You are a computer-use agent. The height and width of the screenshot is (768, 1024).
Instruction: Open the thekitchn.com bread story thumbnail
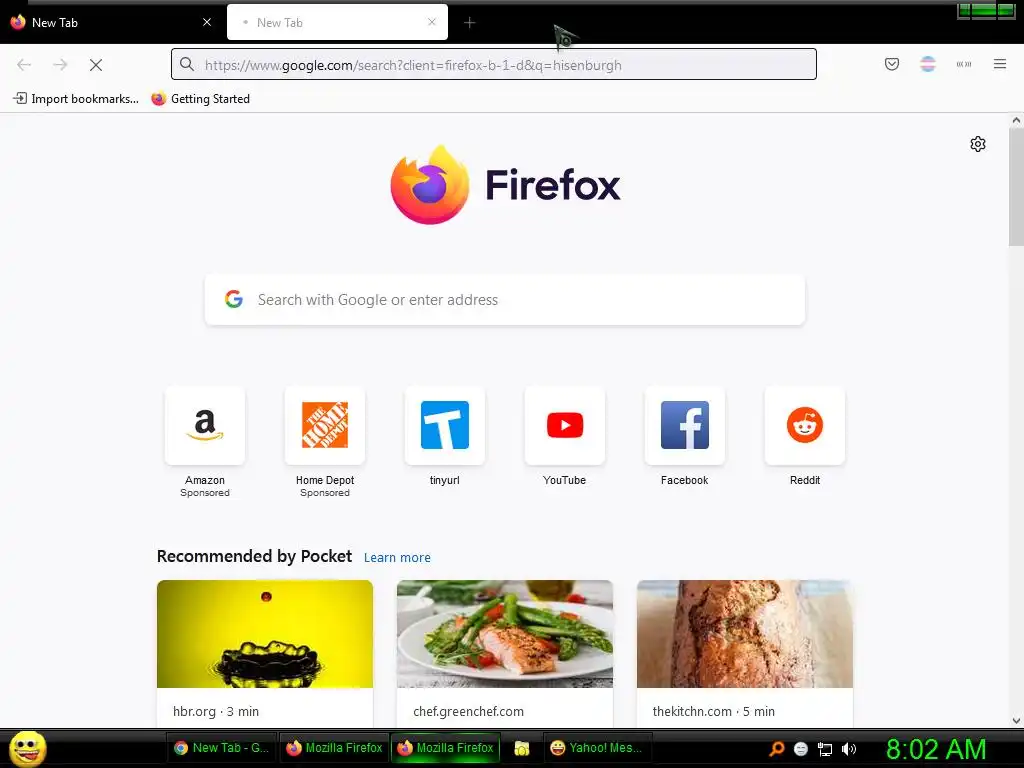744,633
